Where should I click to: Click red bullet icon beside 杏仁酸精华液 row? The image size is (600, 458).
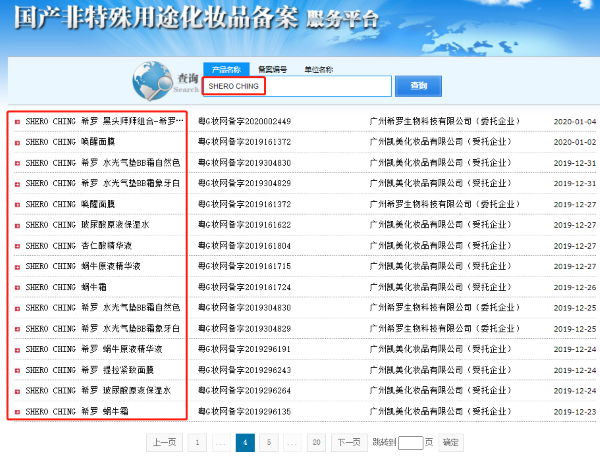tap(17, 245)
